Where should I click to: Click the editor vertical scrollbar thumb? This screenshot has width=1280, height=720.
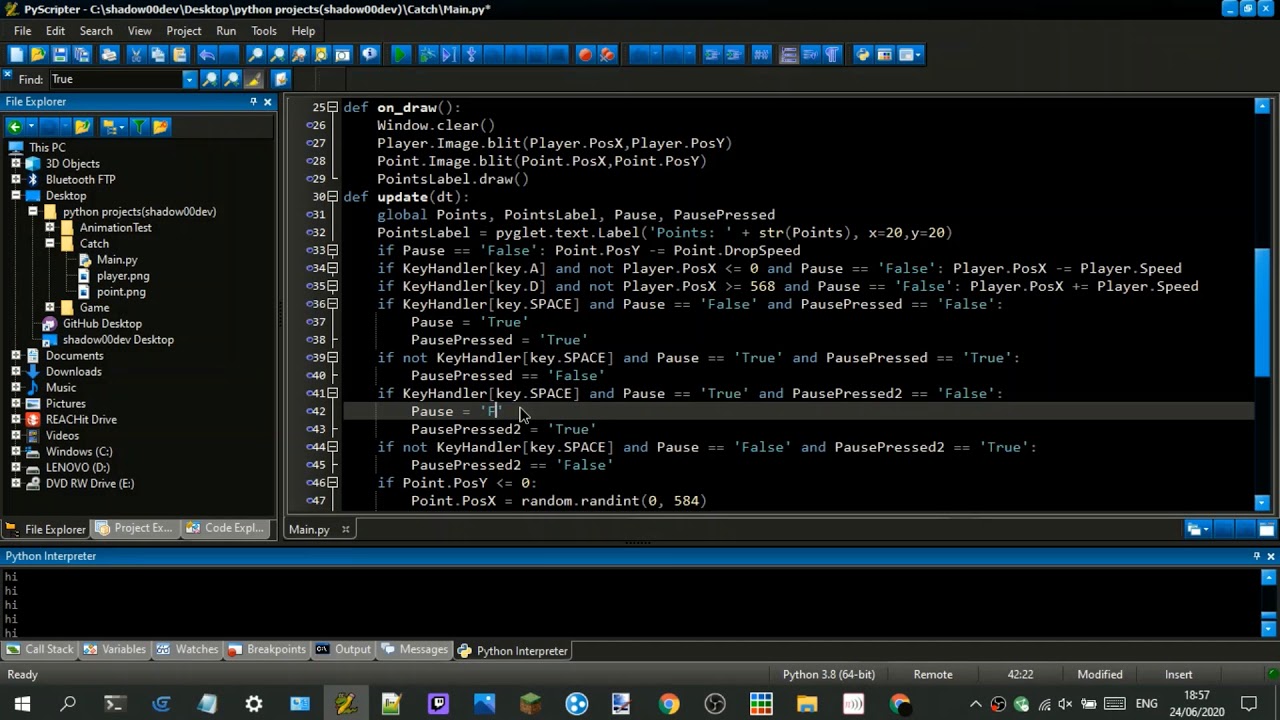(x=1262, y=313)
